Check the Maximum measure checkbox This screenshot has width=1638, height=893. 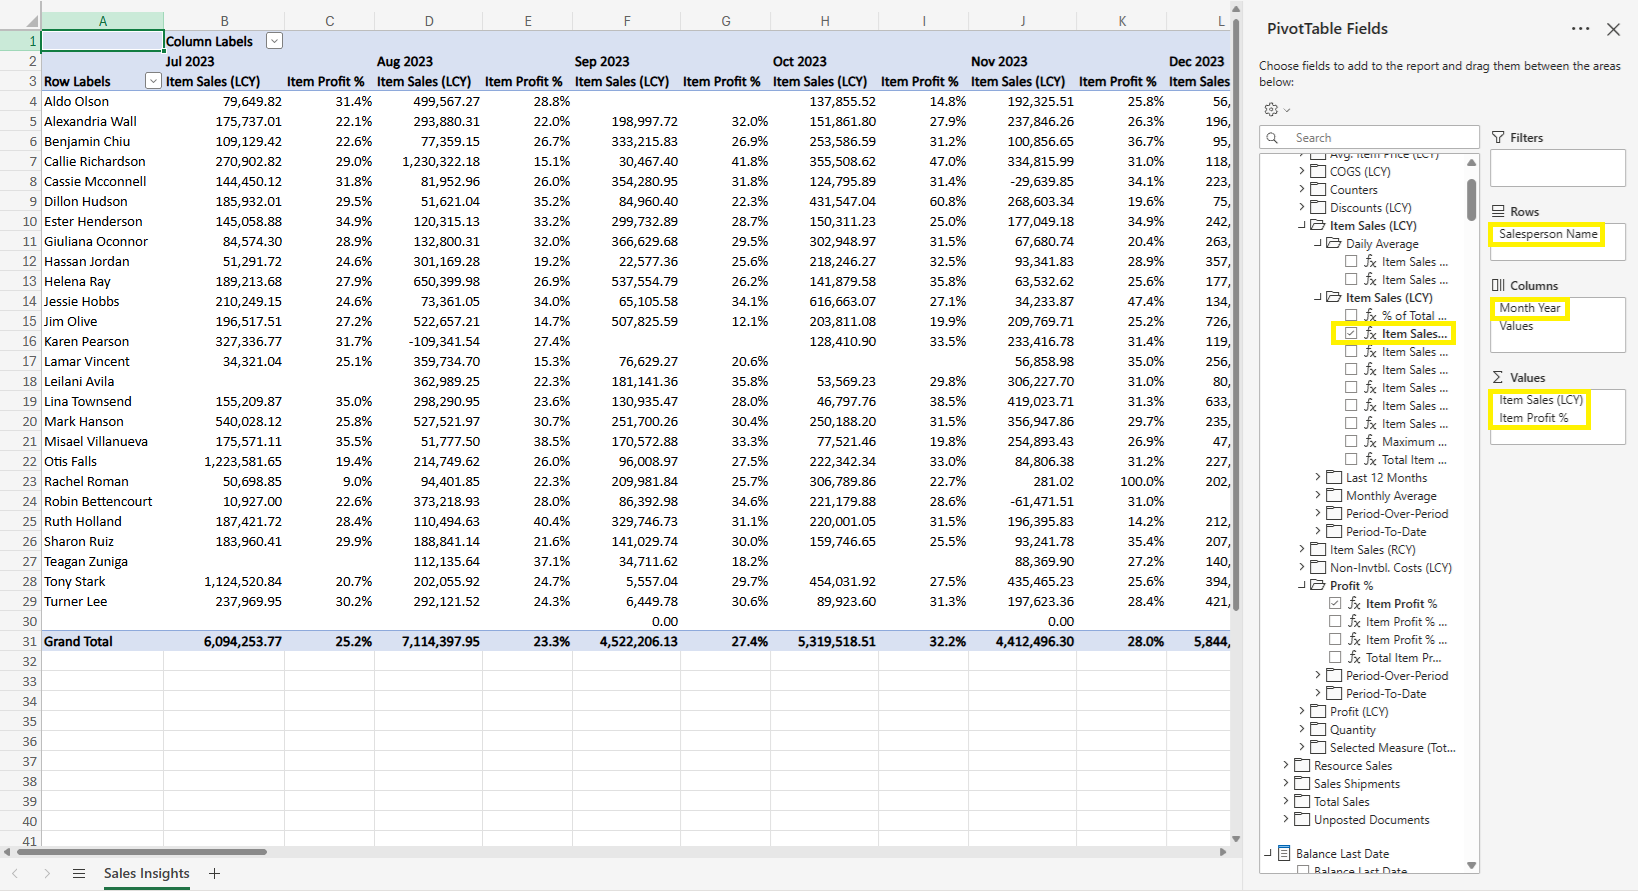point(1351,442)
